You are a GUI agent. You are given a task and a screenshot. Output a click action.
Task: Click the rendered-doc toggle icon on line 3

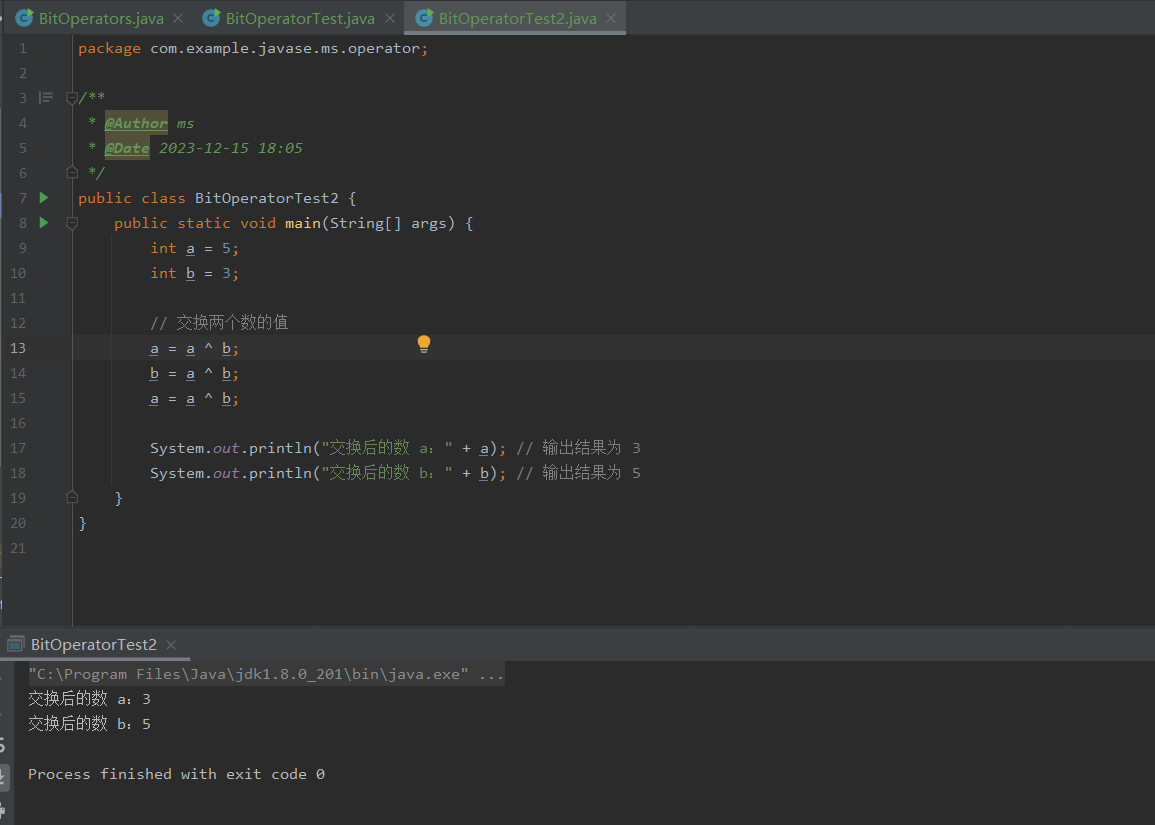pos(46,97)
